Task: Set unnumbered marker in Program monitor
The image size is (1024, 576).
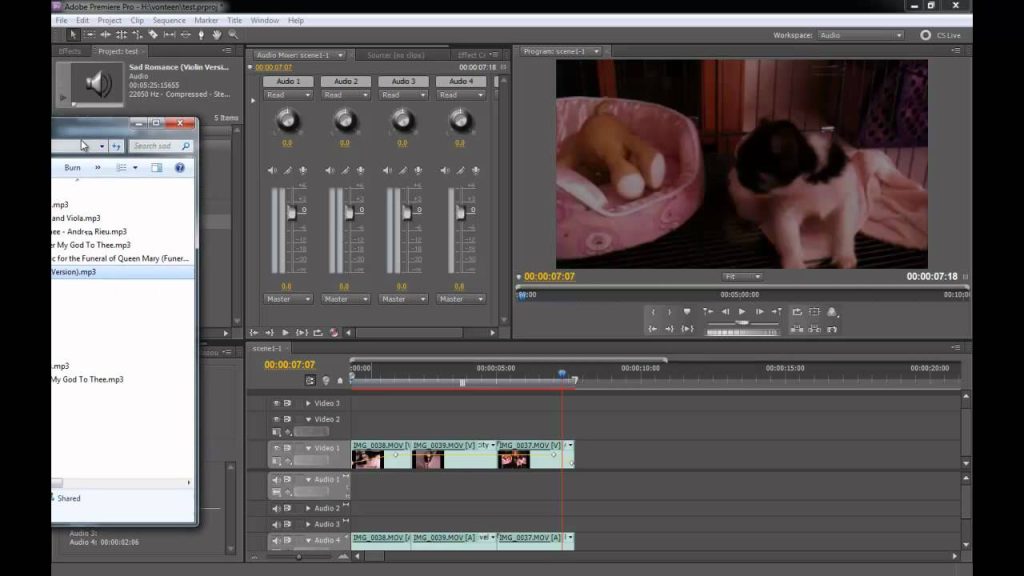Action: click(687, 312)
